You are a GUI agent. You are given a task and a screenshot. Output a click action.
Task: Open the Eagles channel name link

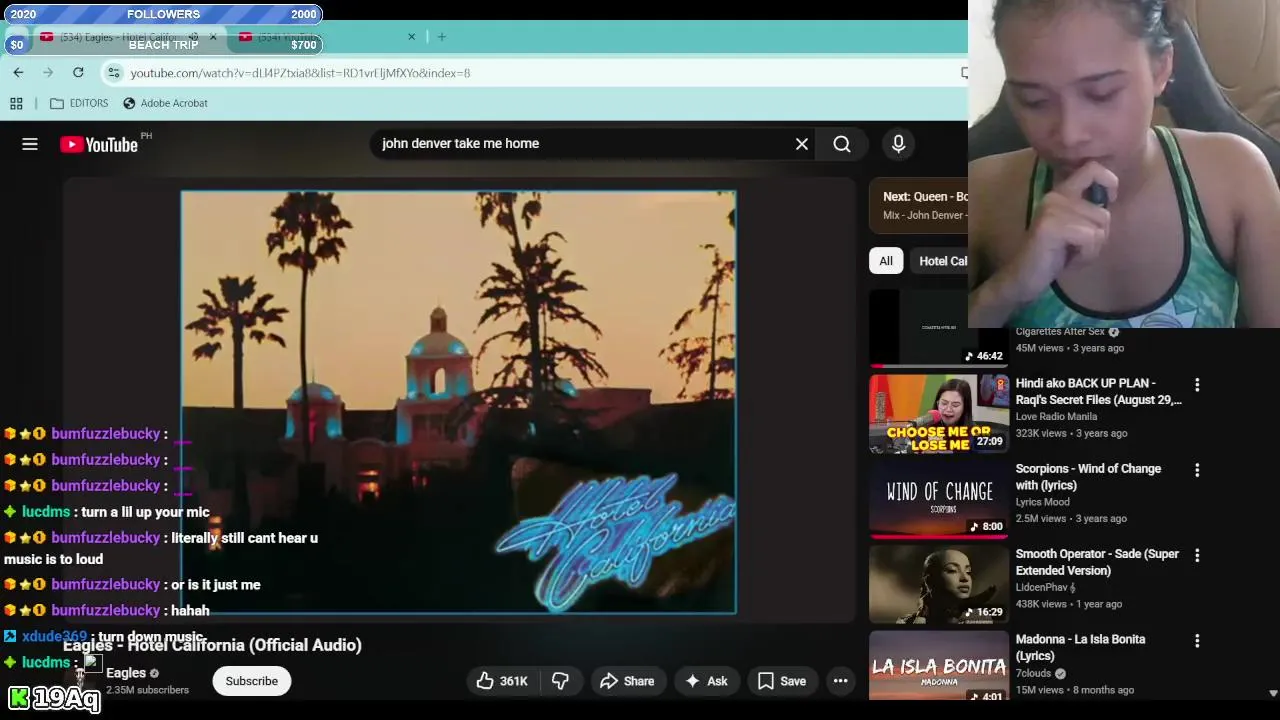pos(126,673)
